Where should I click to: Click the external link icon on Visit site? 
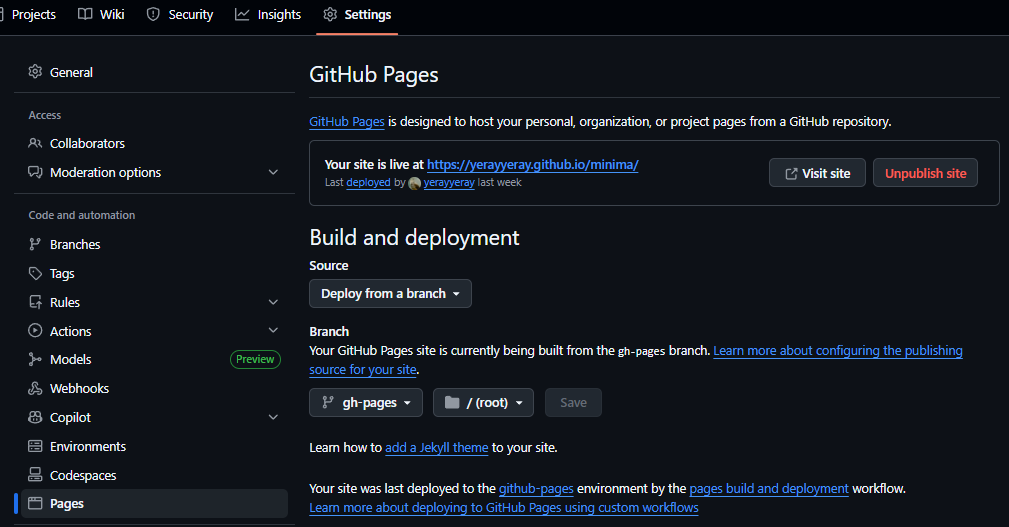[x=791, y=174]
